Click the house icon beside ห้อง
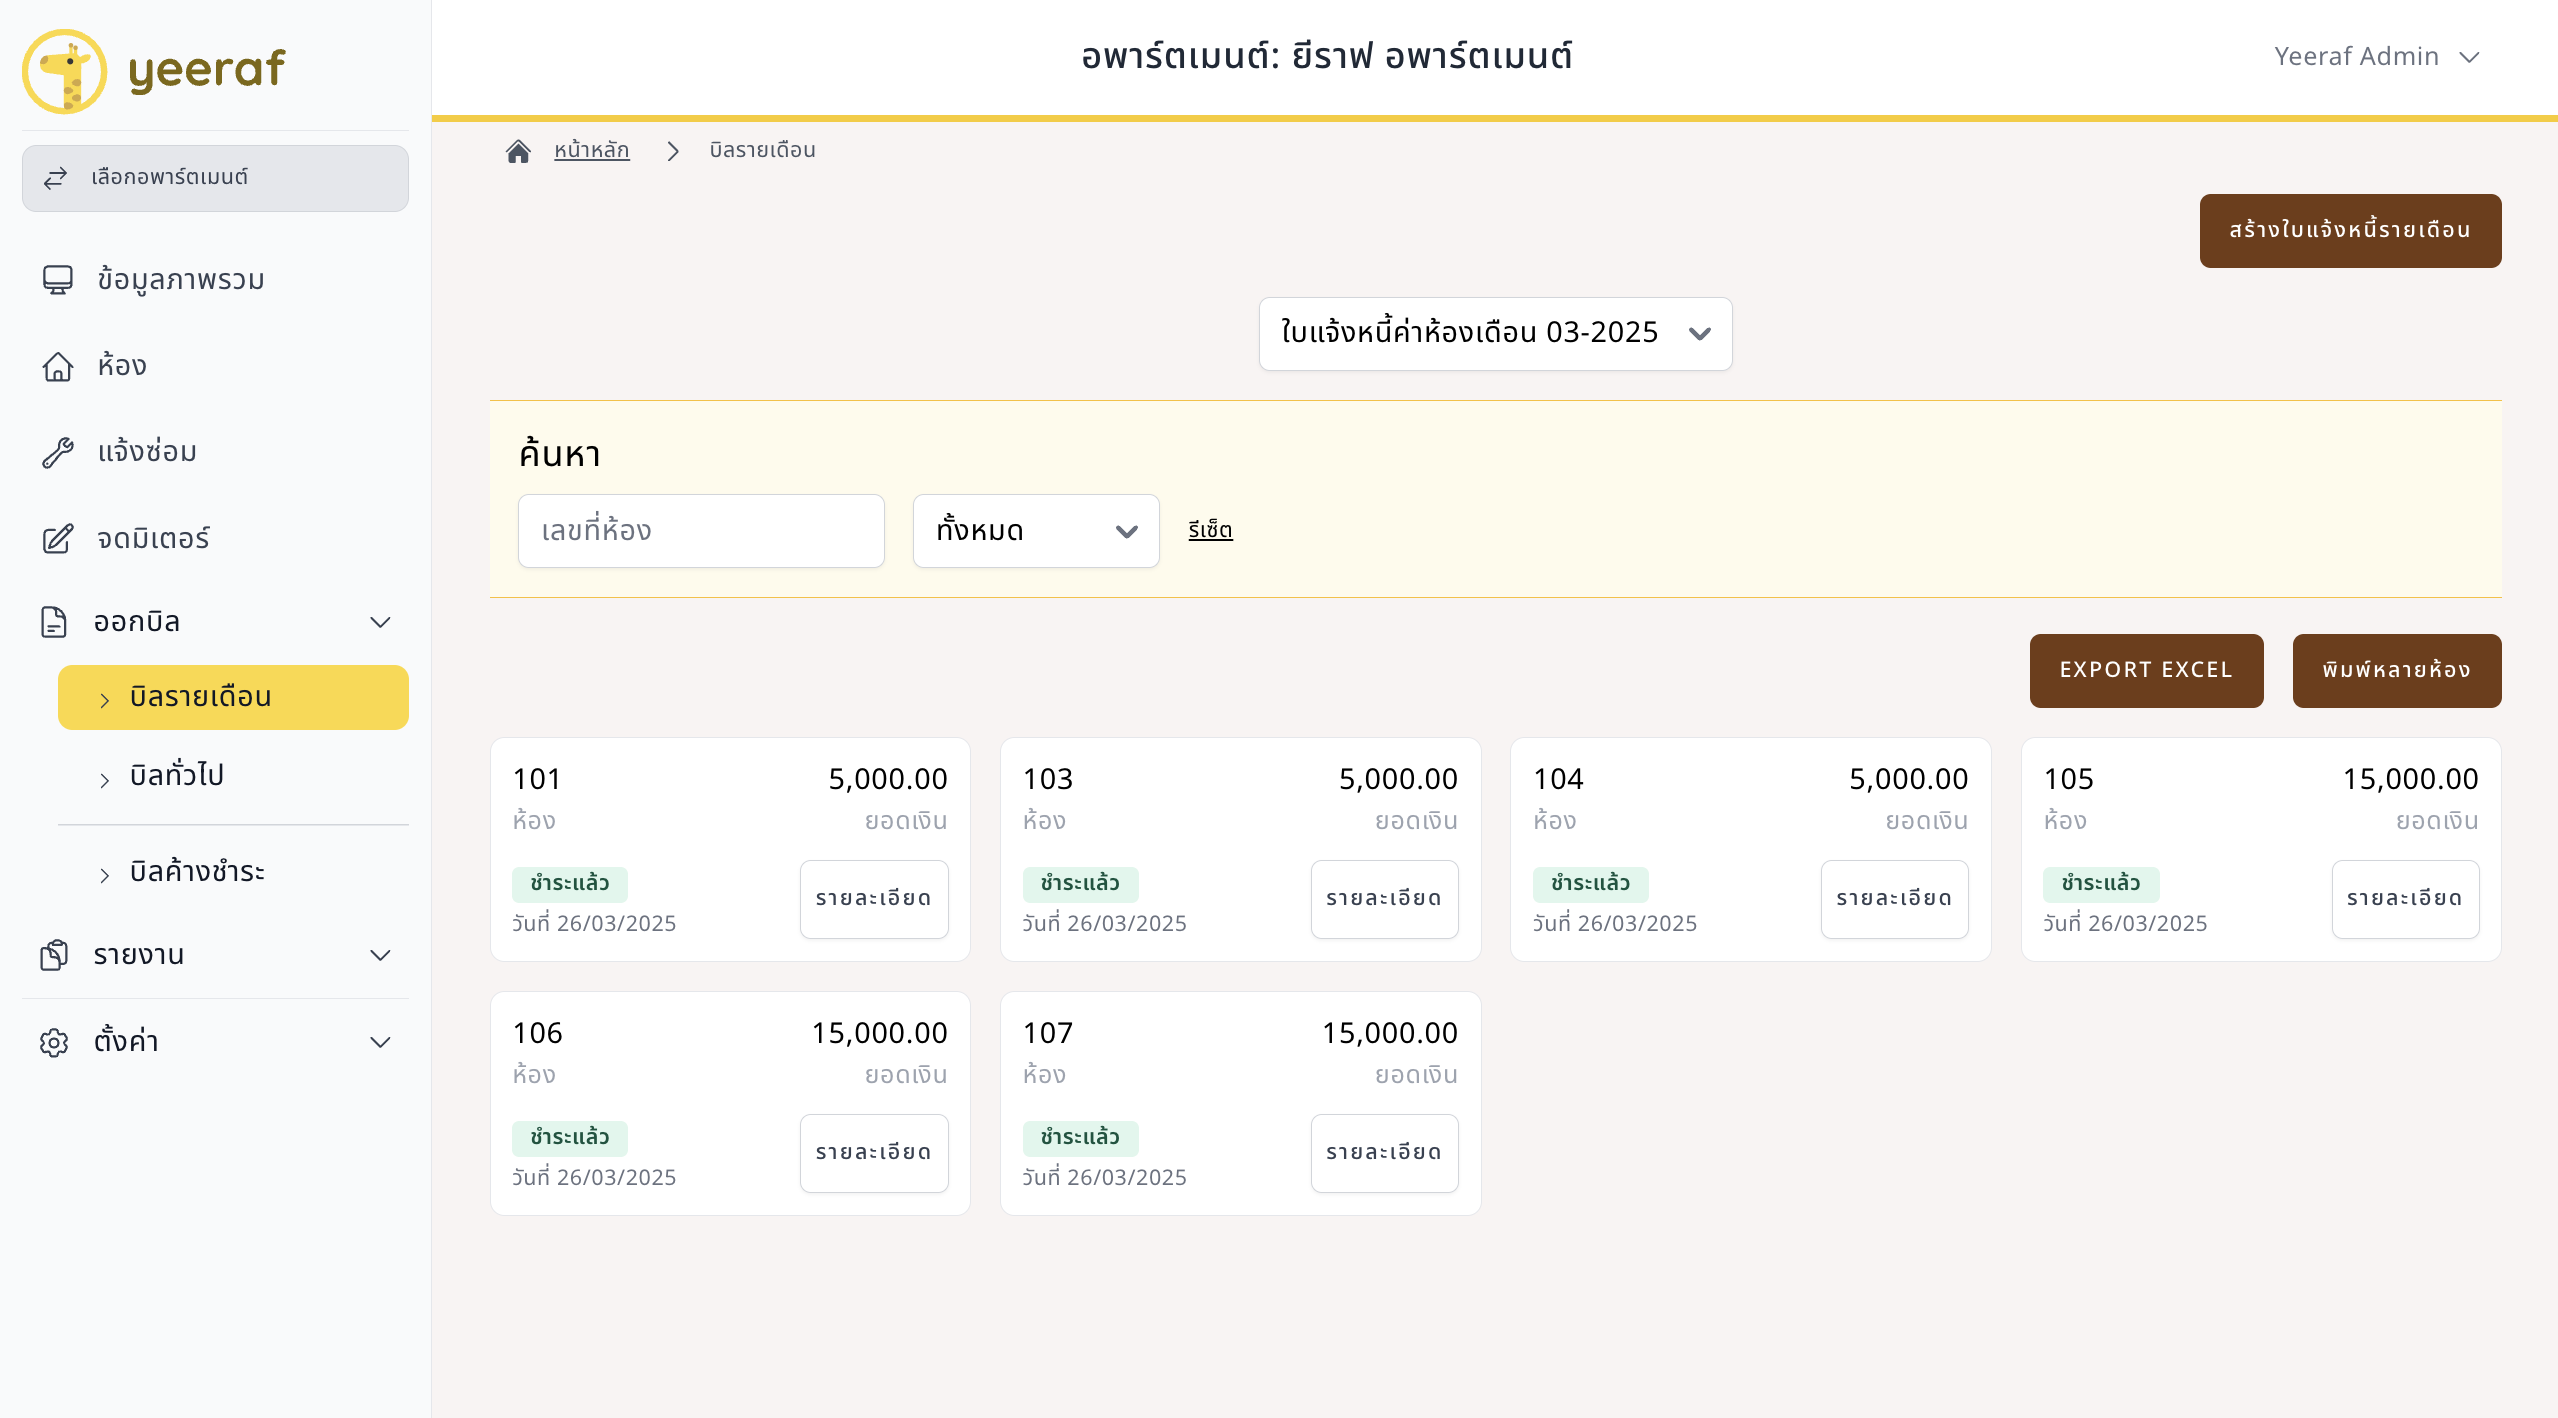The width and height of the screenshot is (2558, 1418). [x=58, y=366]
